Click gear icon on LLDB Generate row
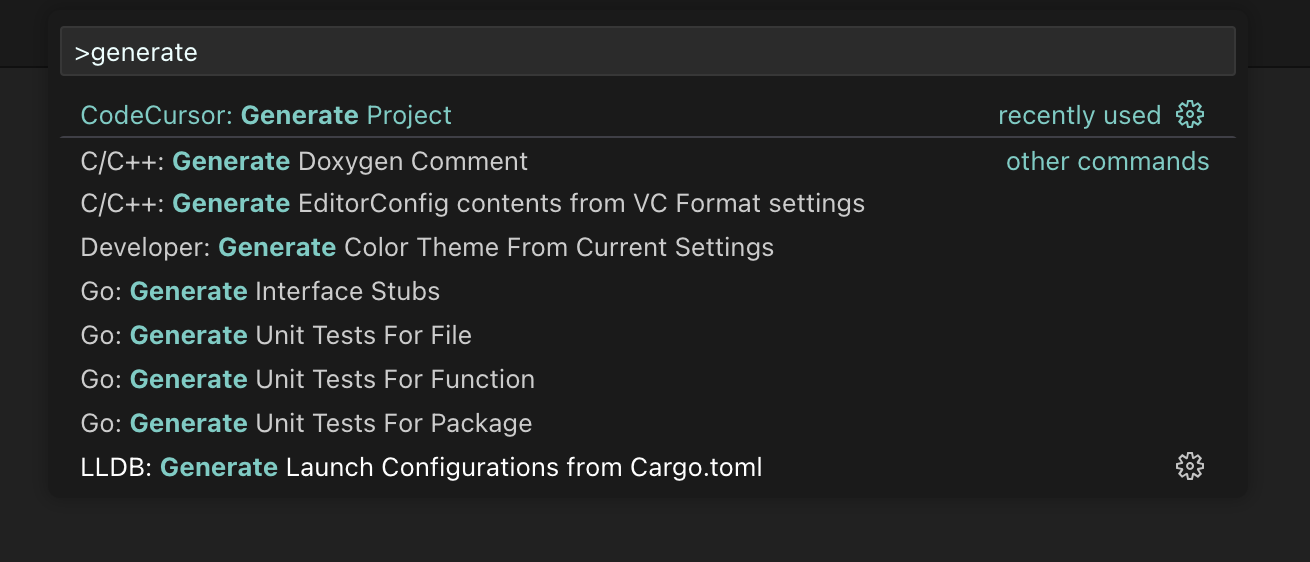The width and height of the screenshot is (1310, 562). click(x=1189, y=466)
